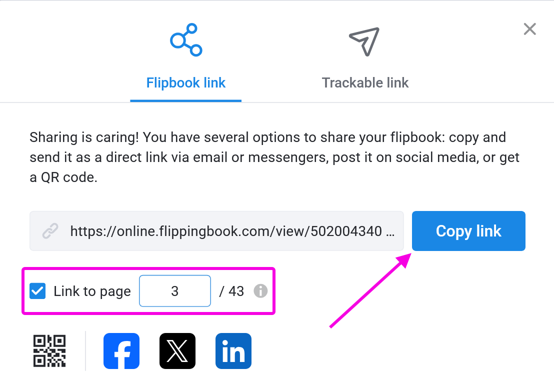Share the flipbook on Facebook
The width and height of the screenshot is (554, 389).
[x=121, y=351]
